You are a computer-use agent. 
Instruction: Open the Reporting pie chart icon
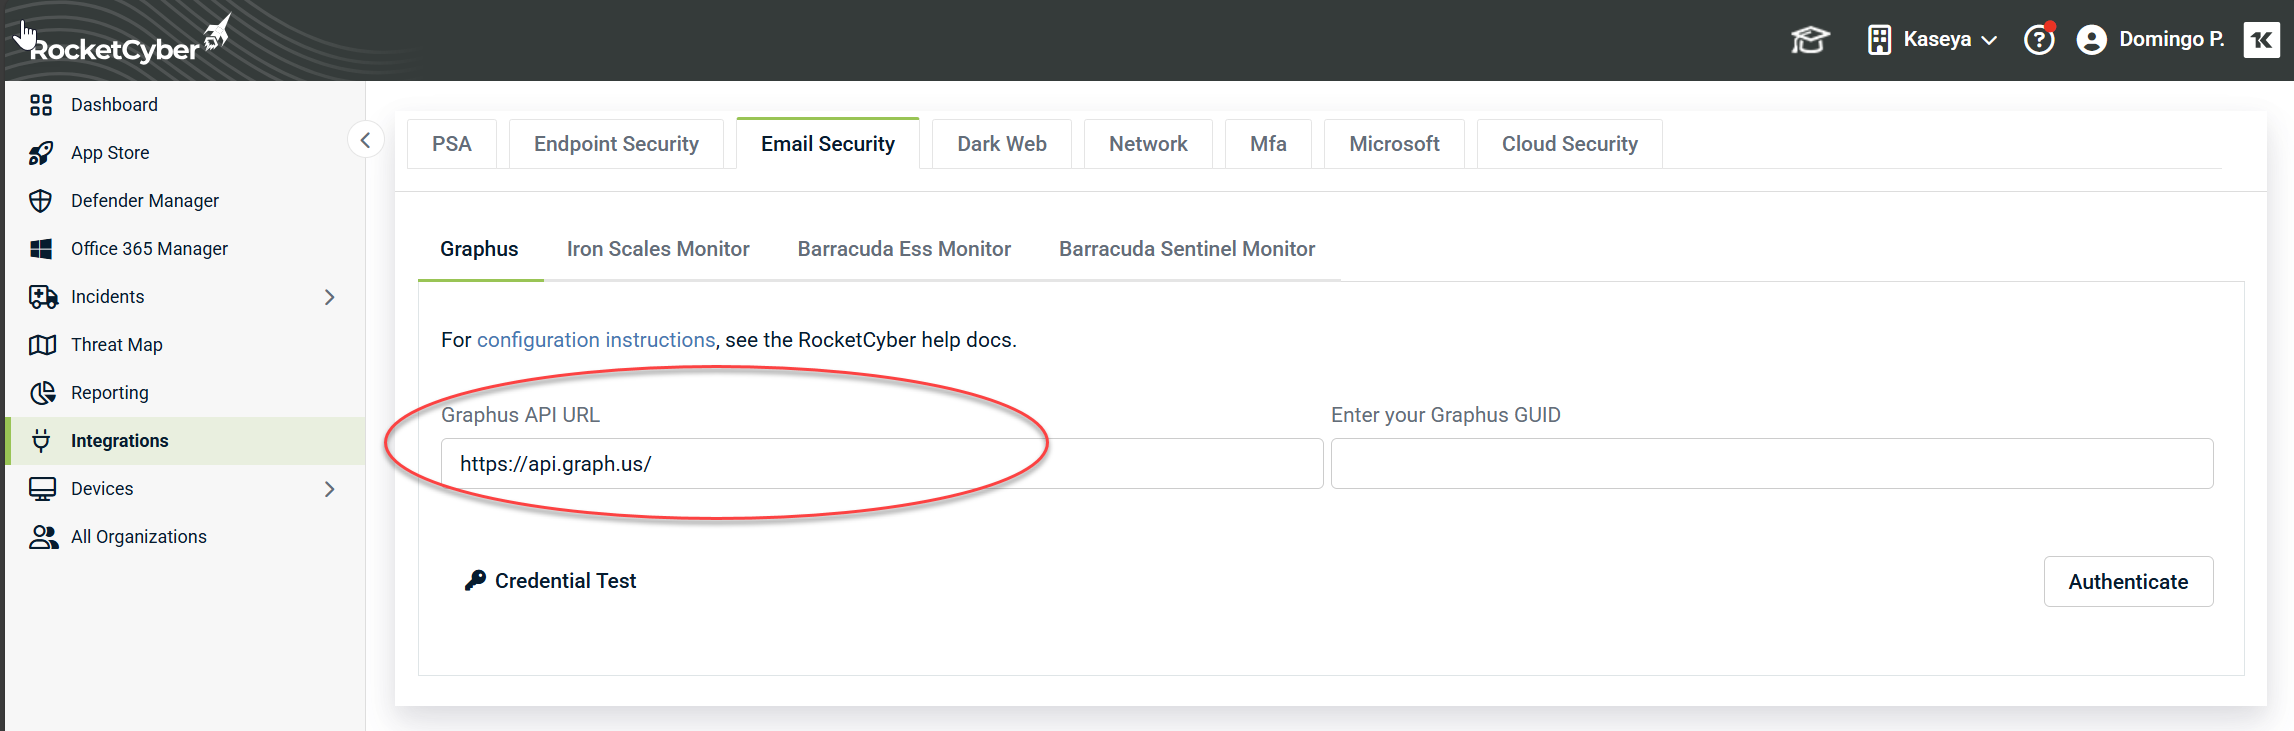coord(42,393)
